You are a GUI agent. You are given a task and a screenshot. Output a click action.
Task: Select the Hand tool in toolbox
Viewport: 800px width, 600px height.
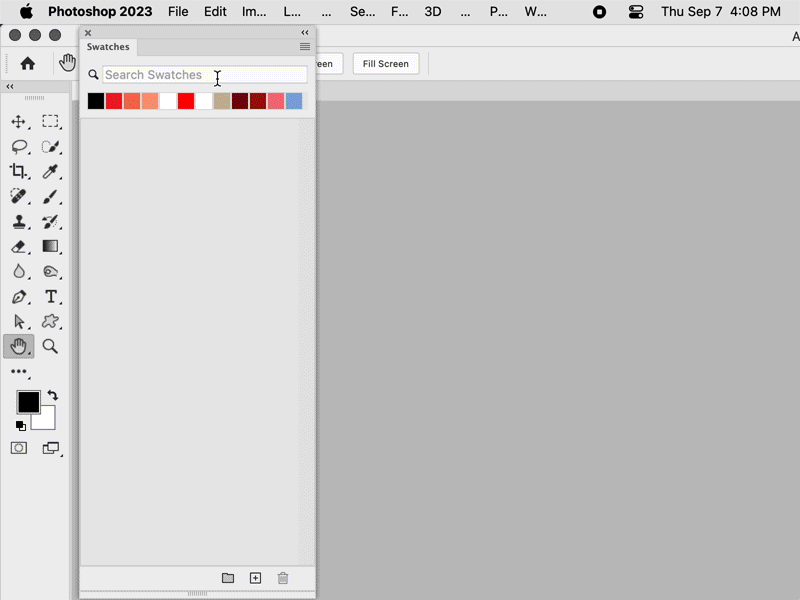click(x=19, y=346)
